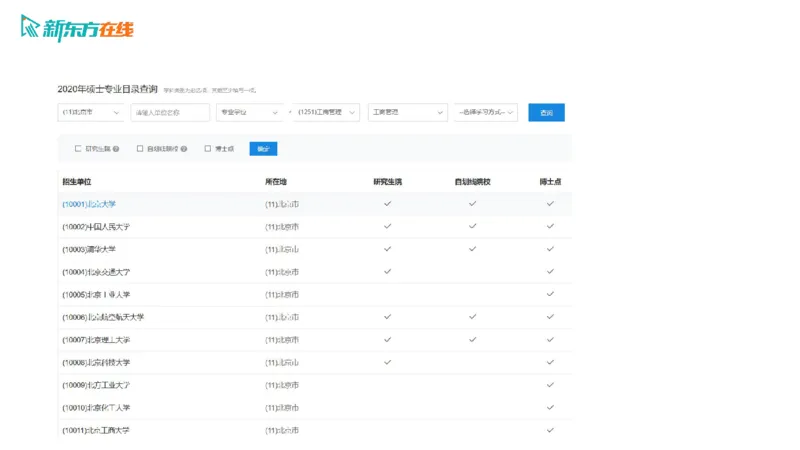Click 研究生院 checkmark in 北京交通大学 row
The width and height of the screenshot is (800, 450).
point(388,271)
